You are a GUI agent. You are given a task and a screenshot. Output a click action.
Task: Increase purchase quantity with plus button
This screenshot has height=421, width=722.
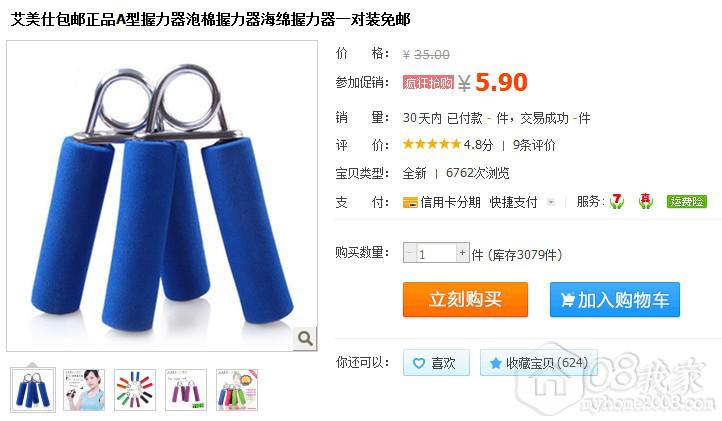tap(462, 253)
